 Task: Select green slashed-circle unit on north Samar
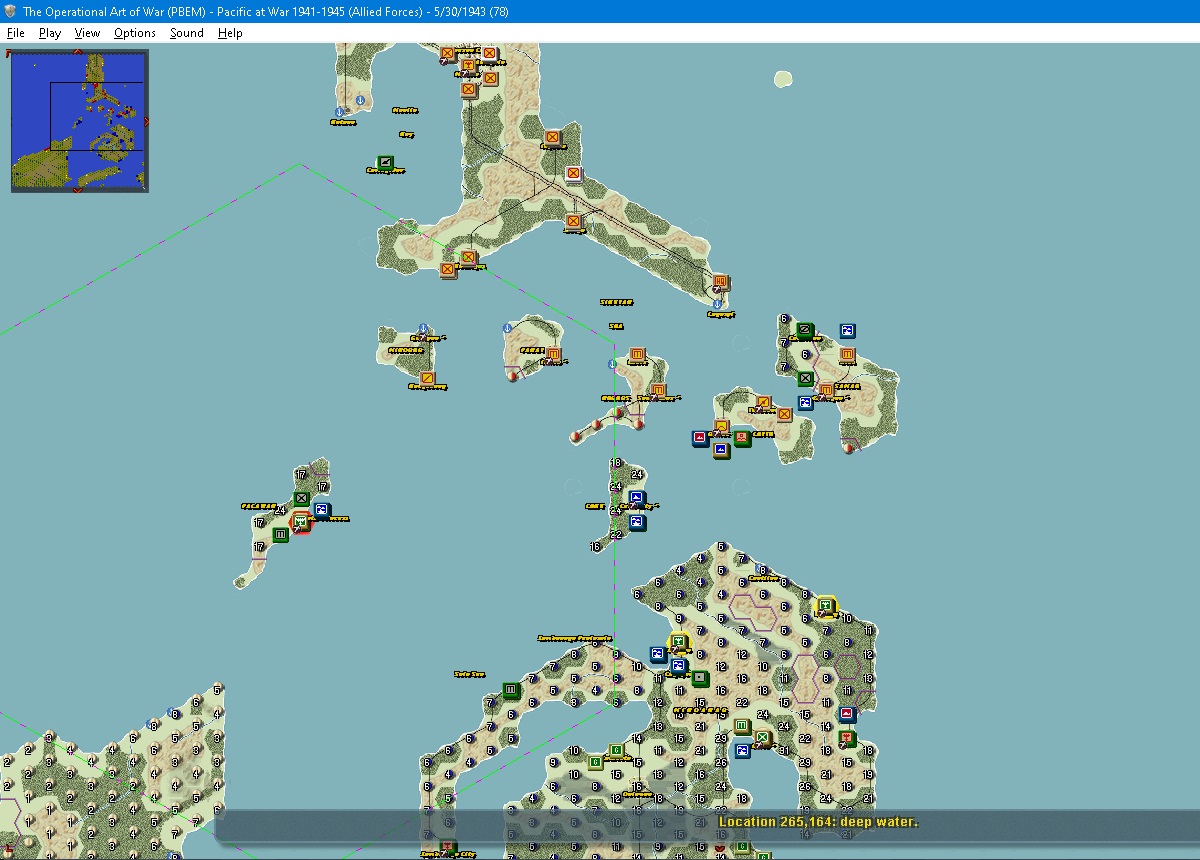click(x=804, y=330)
